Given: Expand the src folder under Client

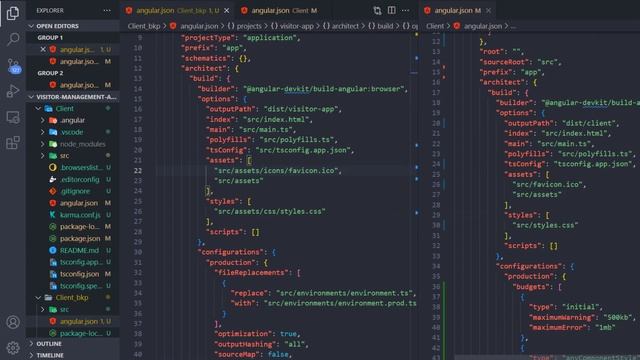Looking at the screenshot, I should click(42, 156).
